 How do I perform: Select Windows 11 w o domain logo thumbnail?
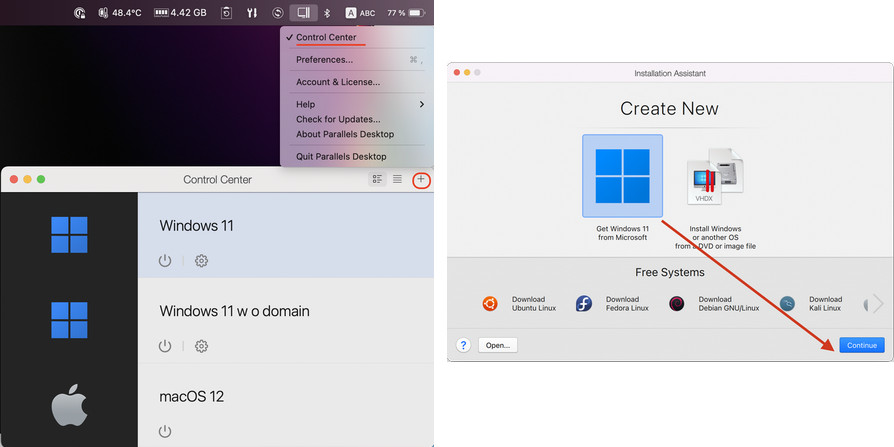click(69, 320)
